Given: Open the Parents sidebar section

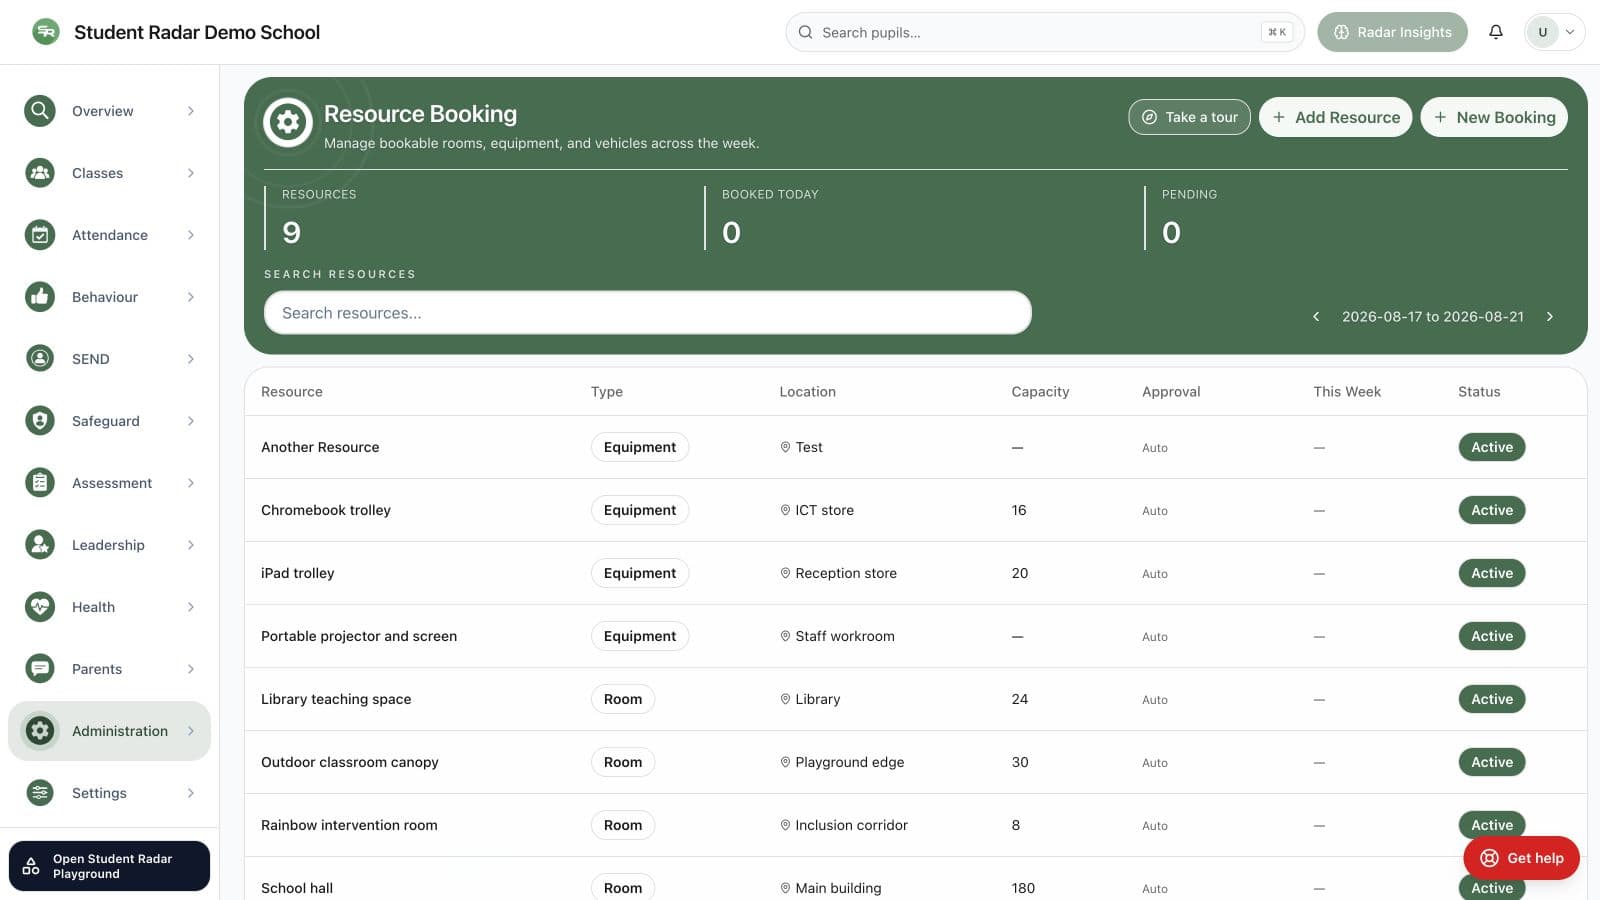Looking at the screenshot, I should click(109, 669).
